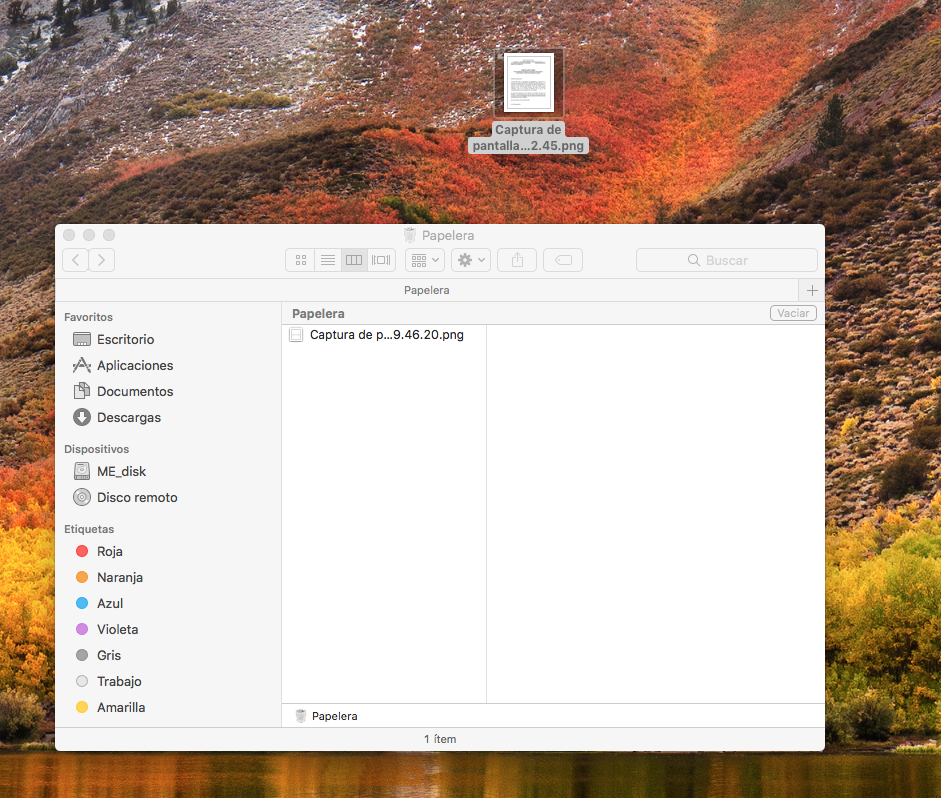The height and width of the screenshot is (798, 941).
Task: Click the Back navigation arrow
Action: (76, 260)
